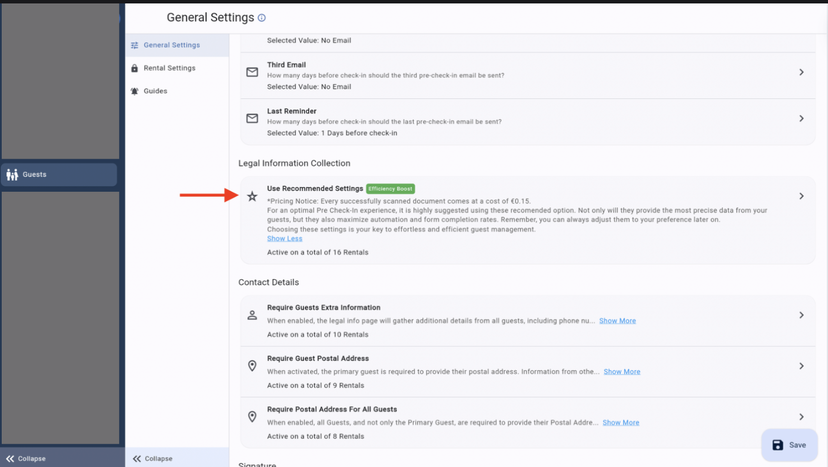The width and height of the screenshot is (828, 467).
Task: Click the location pin for Postal Address For All Guests
Action: 252,417
